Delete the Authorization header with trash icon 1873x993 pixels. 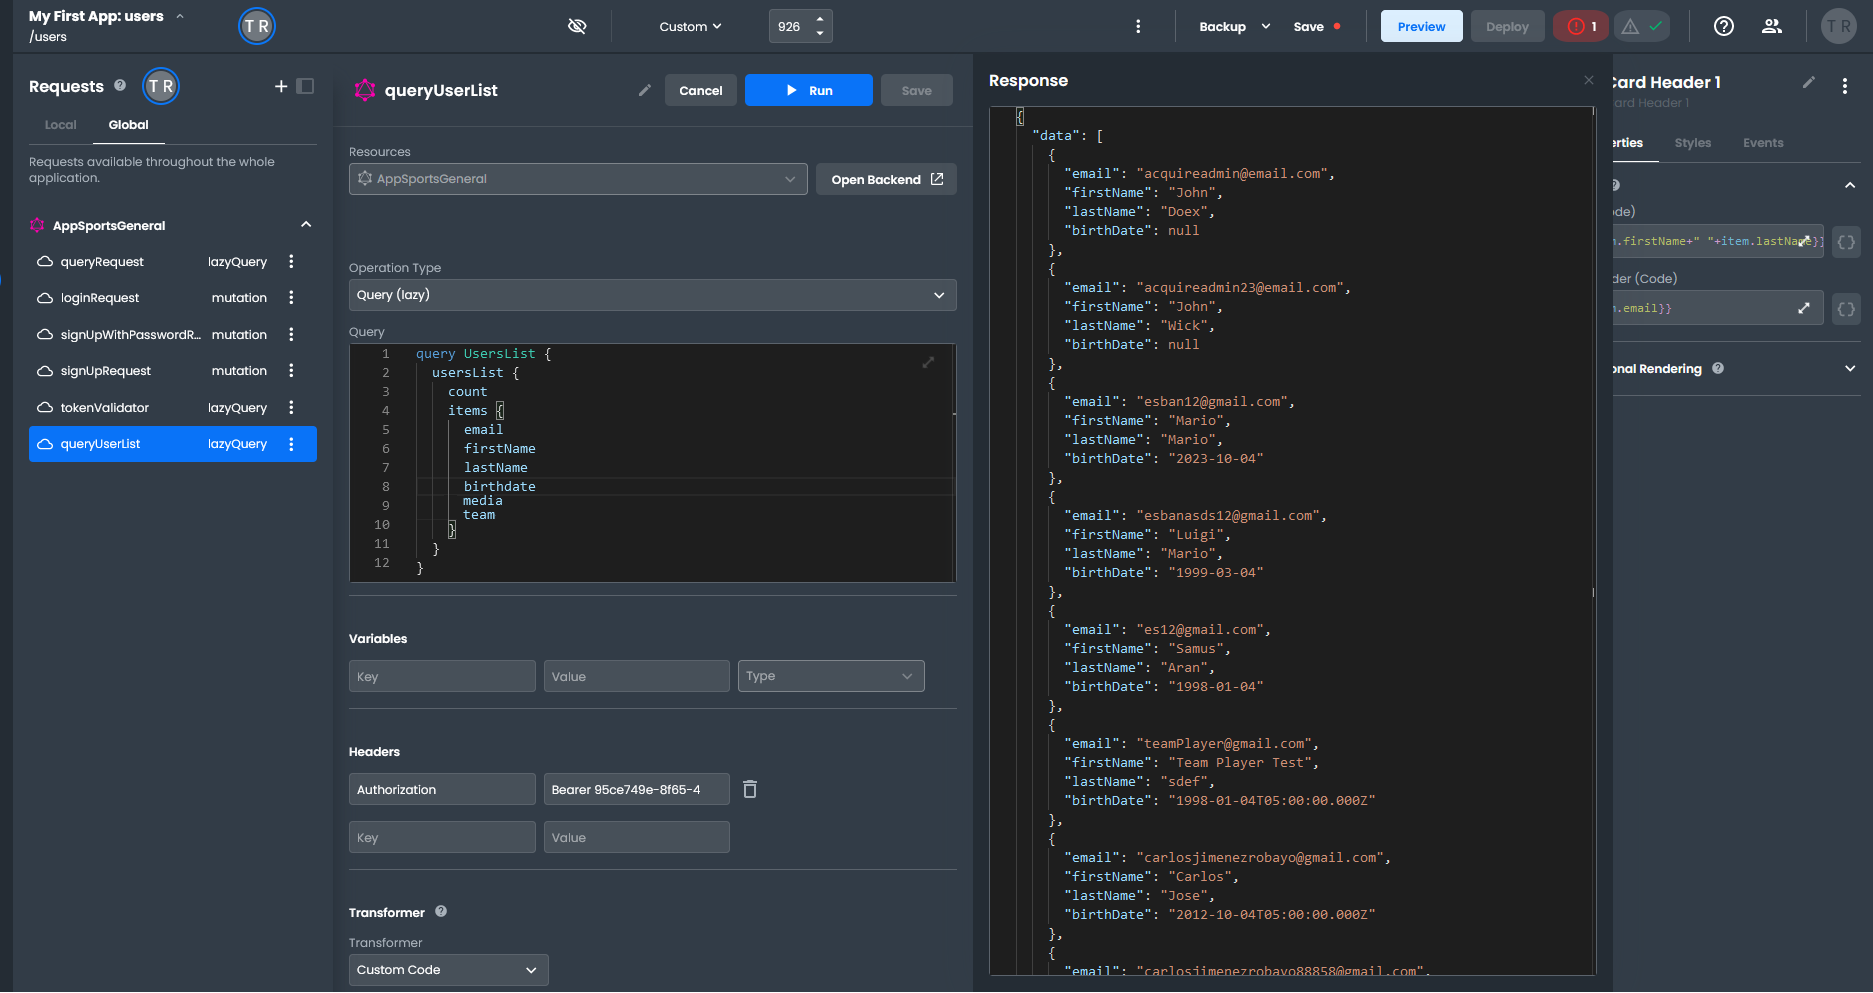750,790
